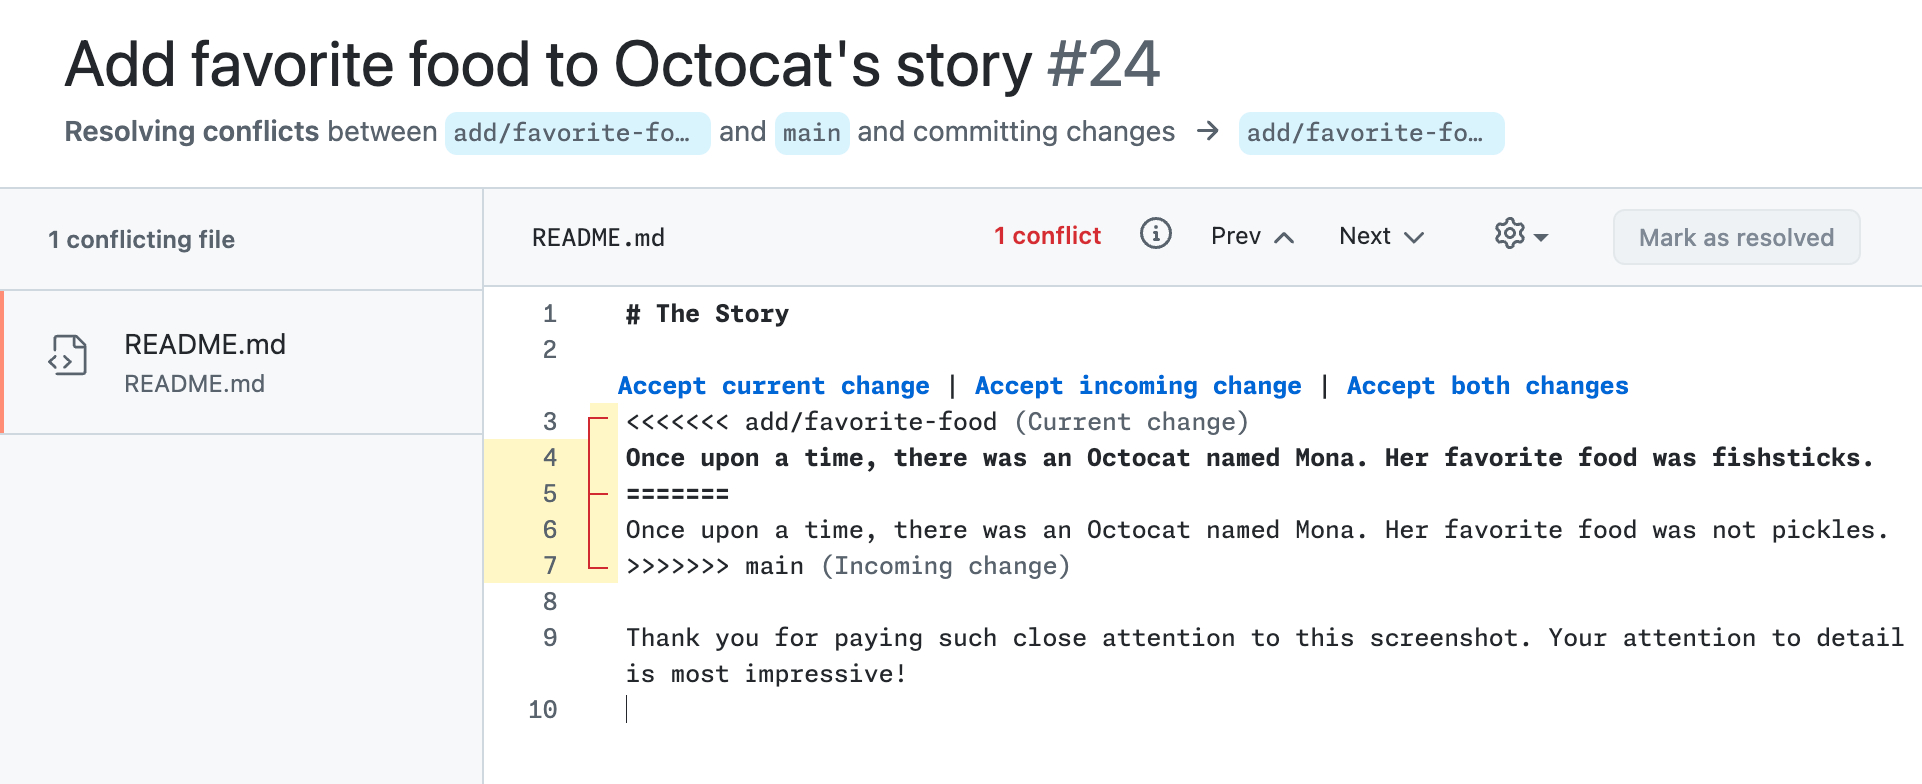Click the first add/favorite-fo… source branch label

(576, 133)
